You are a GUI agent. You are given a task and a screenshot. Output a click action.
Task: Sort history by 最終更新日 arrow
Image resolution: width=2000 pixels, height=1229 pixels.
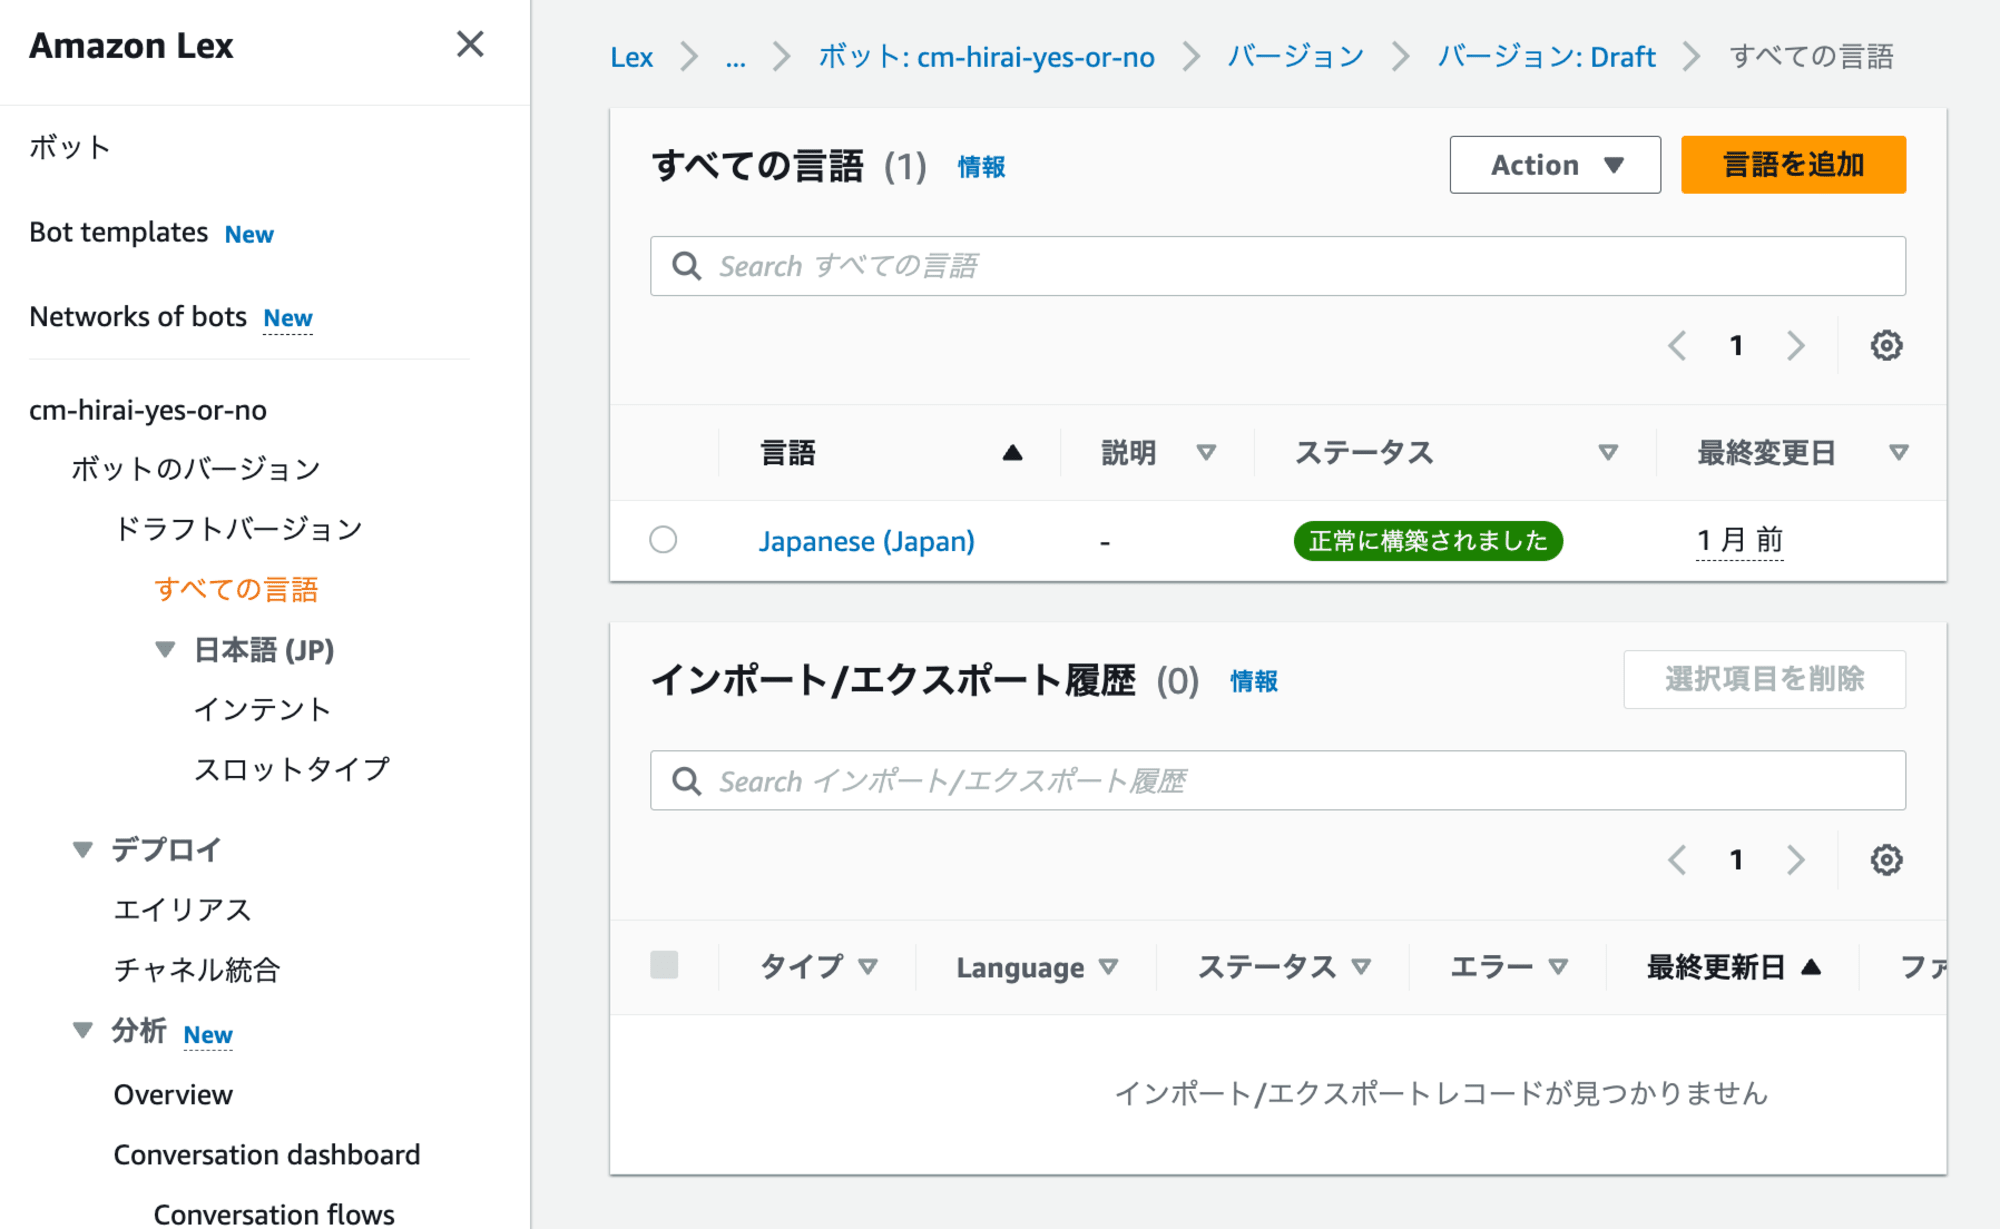pos(1811,967)
